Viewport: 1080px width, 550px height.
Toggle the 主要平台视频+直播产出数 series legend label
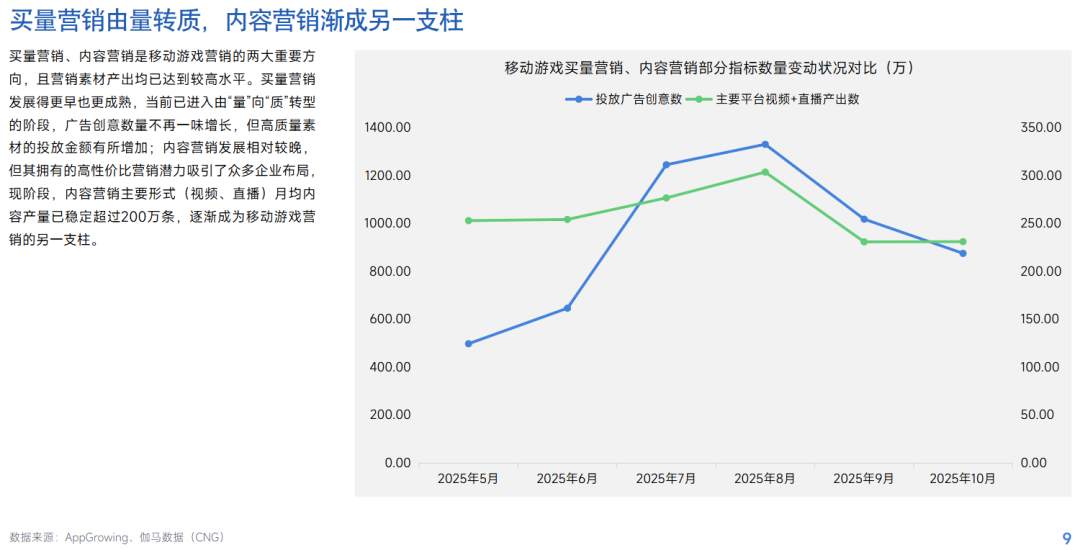[787, 99]
